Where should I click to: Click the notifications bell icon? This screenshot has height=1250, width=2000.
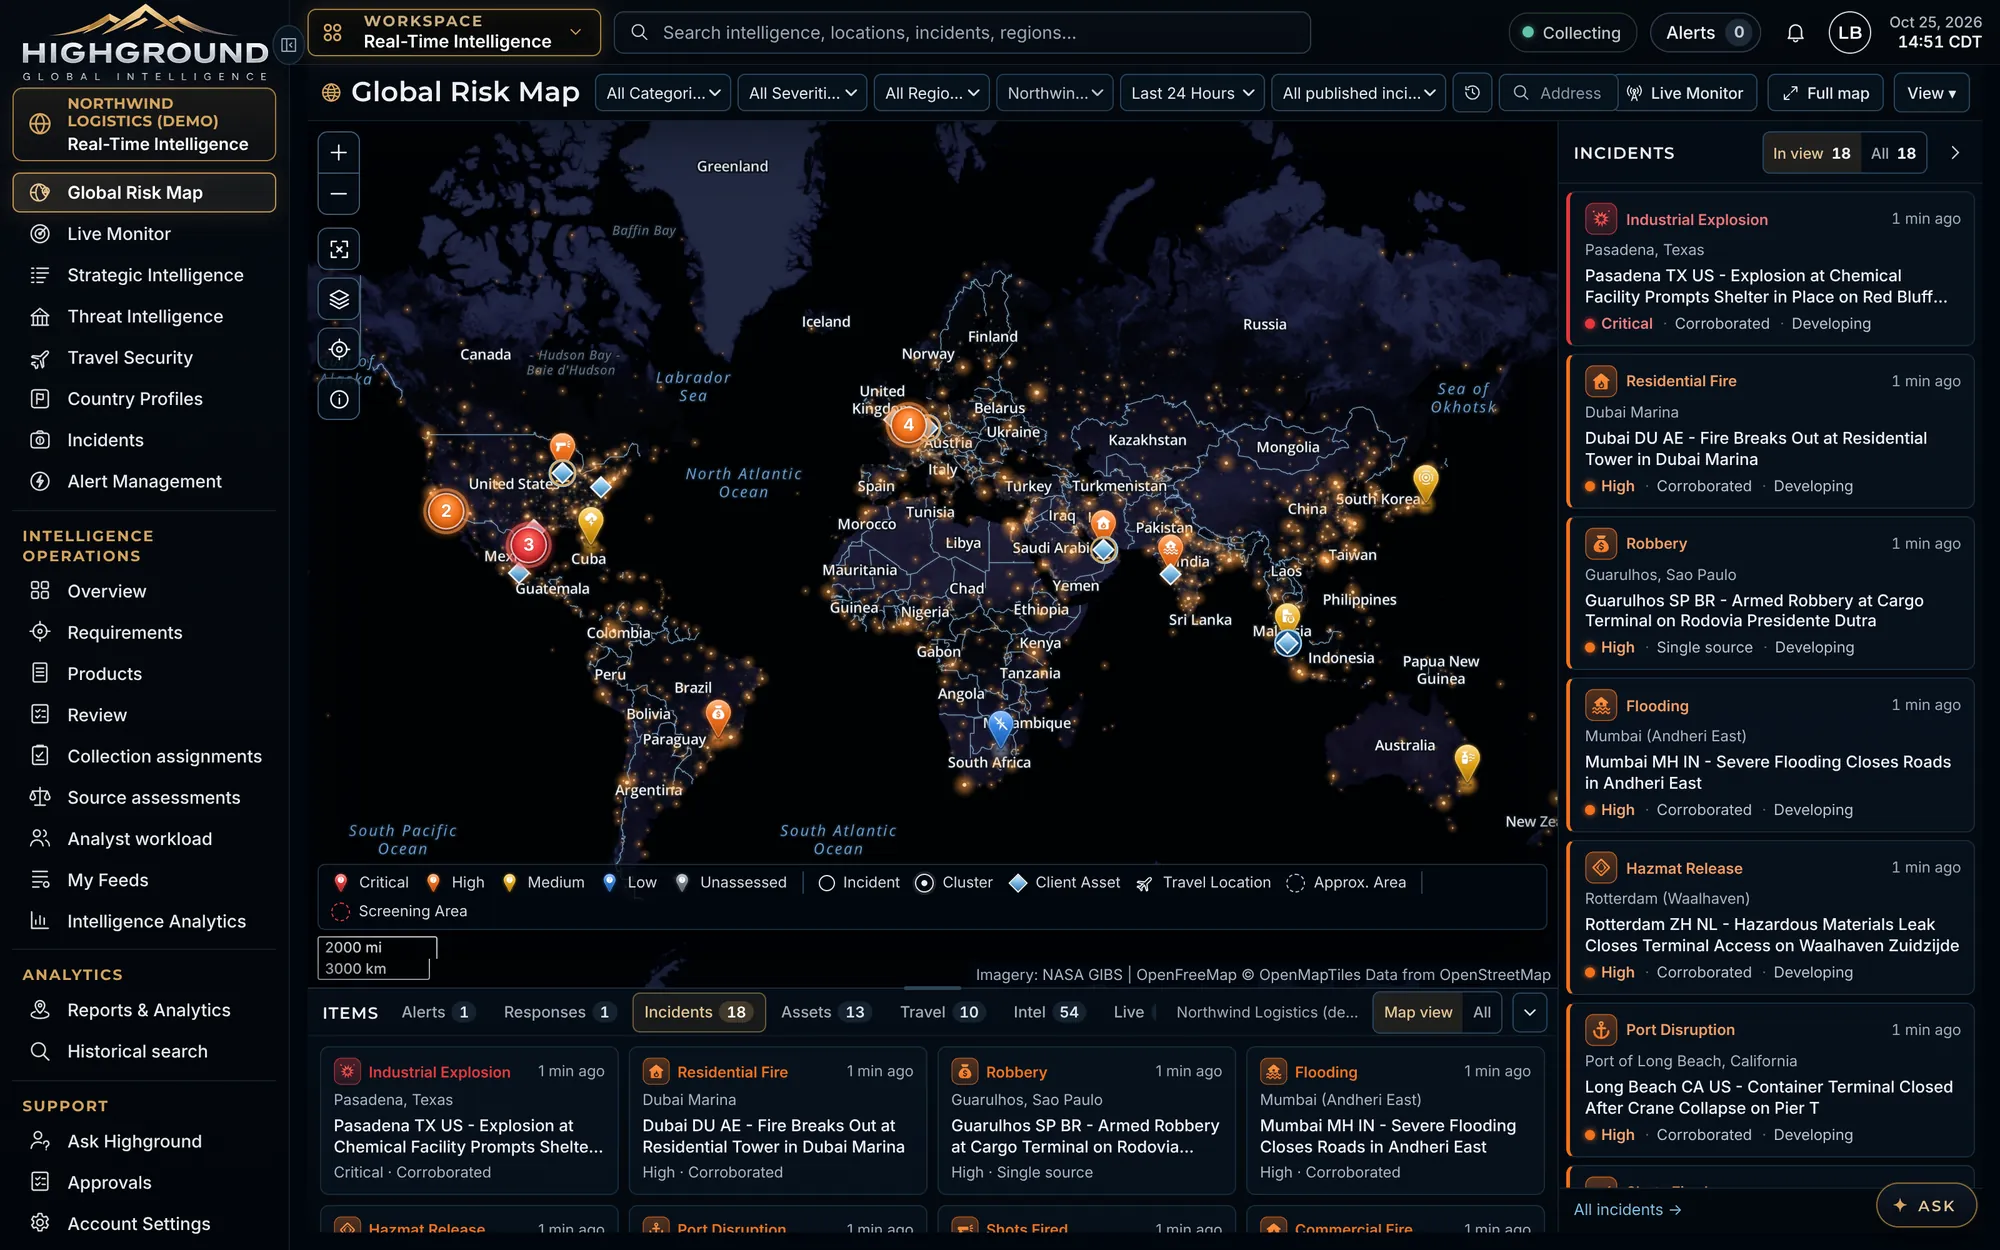click(x=1795, y=33)
